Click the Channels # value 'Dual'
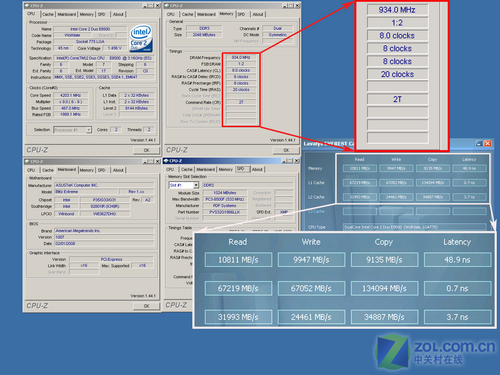This screenshot has width=500, height=375. [x=277, y=29]
